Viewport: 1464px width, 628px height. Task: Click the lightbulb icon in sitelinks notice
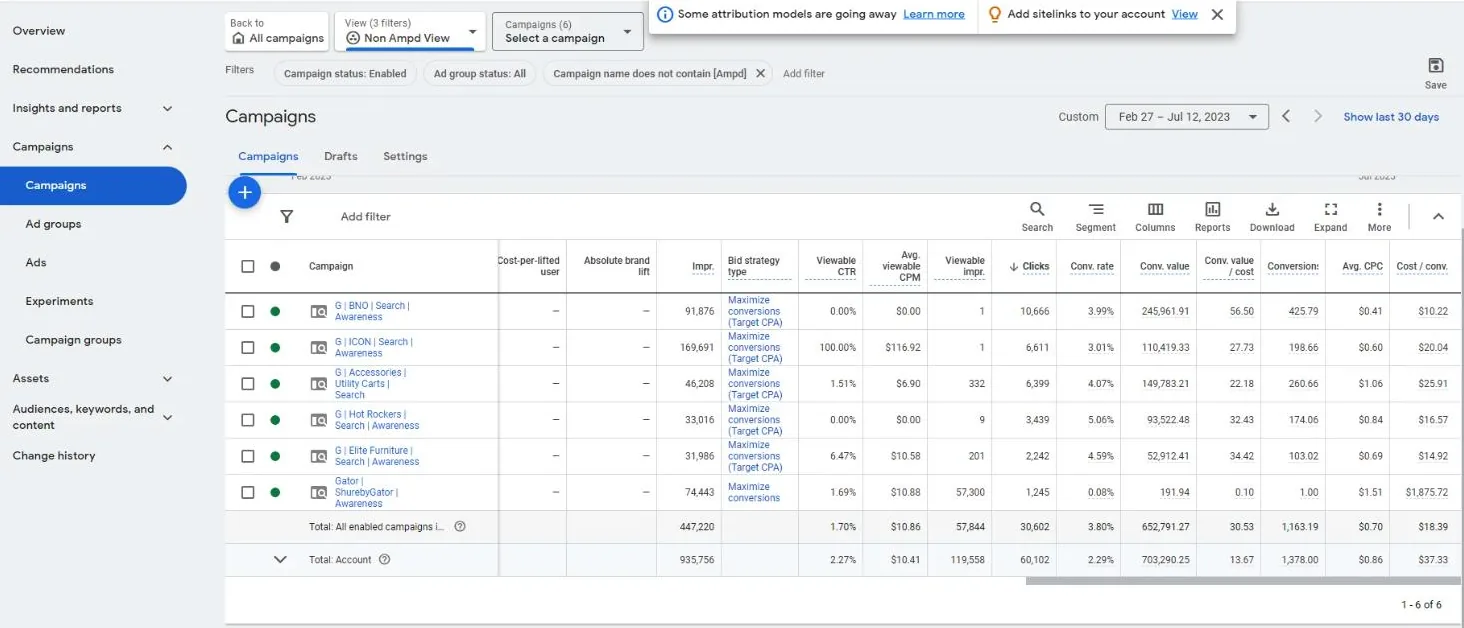coord(994,14)
